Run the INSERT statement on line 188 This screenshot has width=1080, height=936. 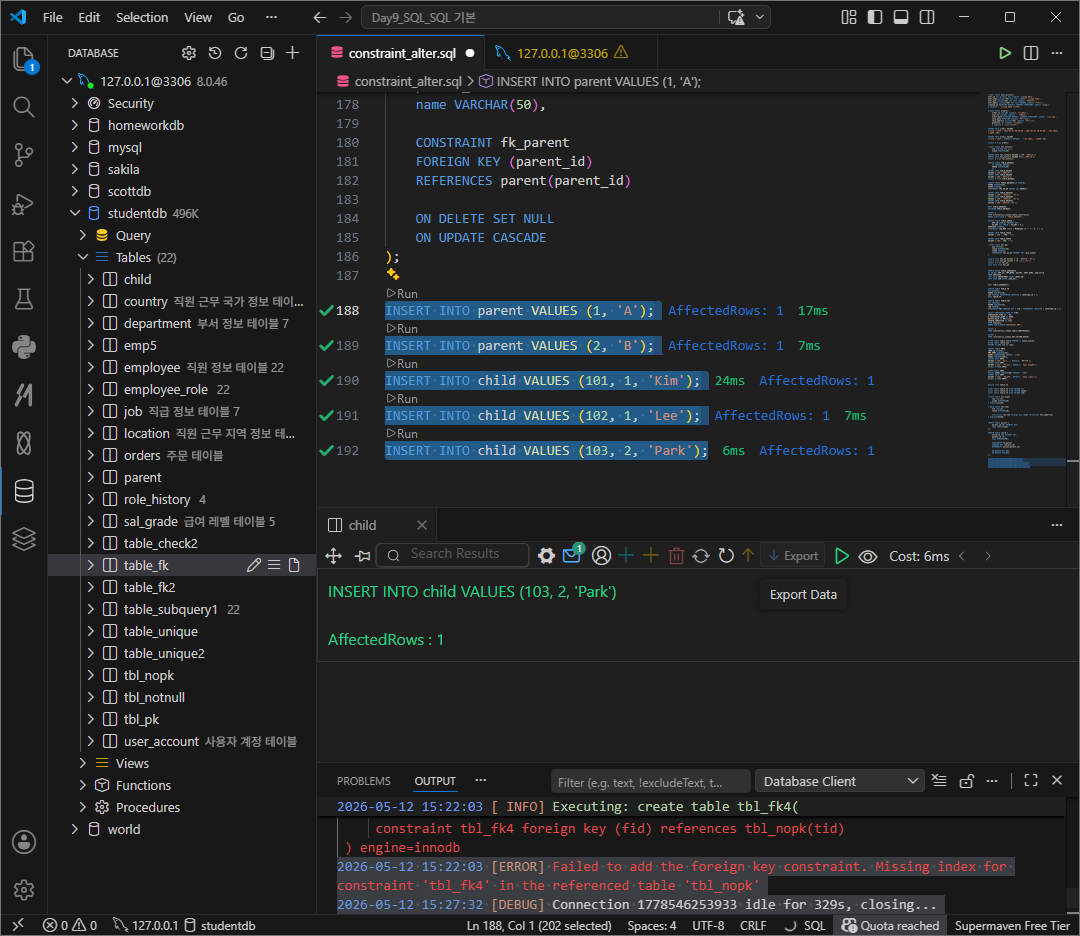tap(403, 293)
